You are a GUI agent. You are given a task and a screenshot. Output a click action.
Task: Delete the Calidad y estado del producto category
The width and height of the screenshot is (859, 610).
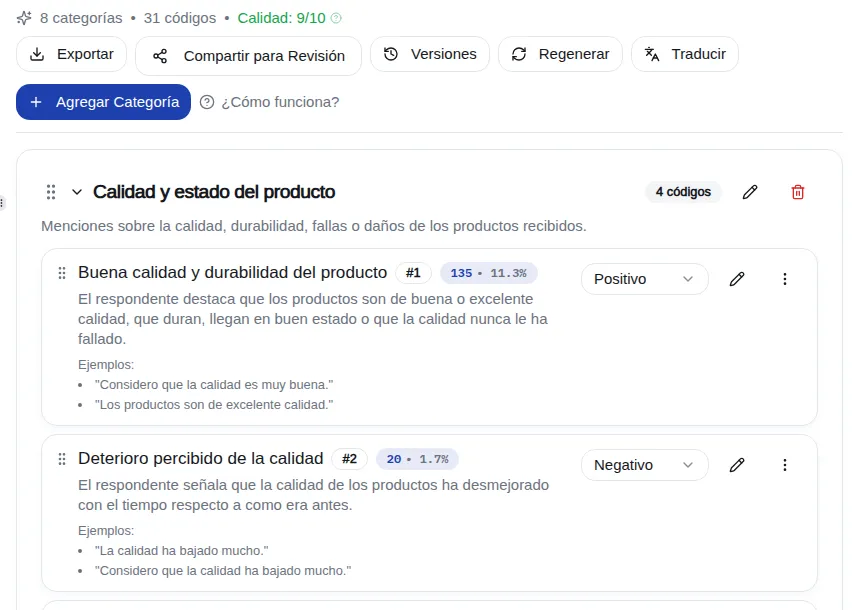(x=798, y=192)
